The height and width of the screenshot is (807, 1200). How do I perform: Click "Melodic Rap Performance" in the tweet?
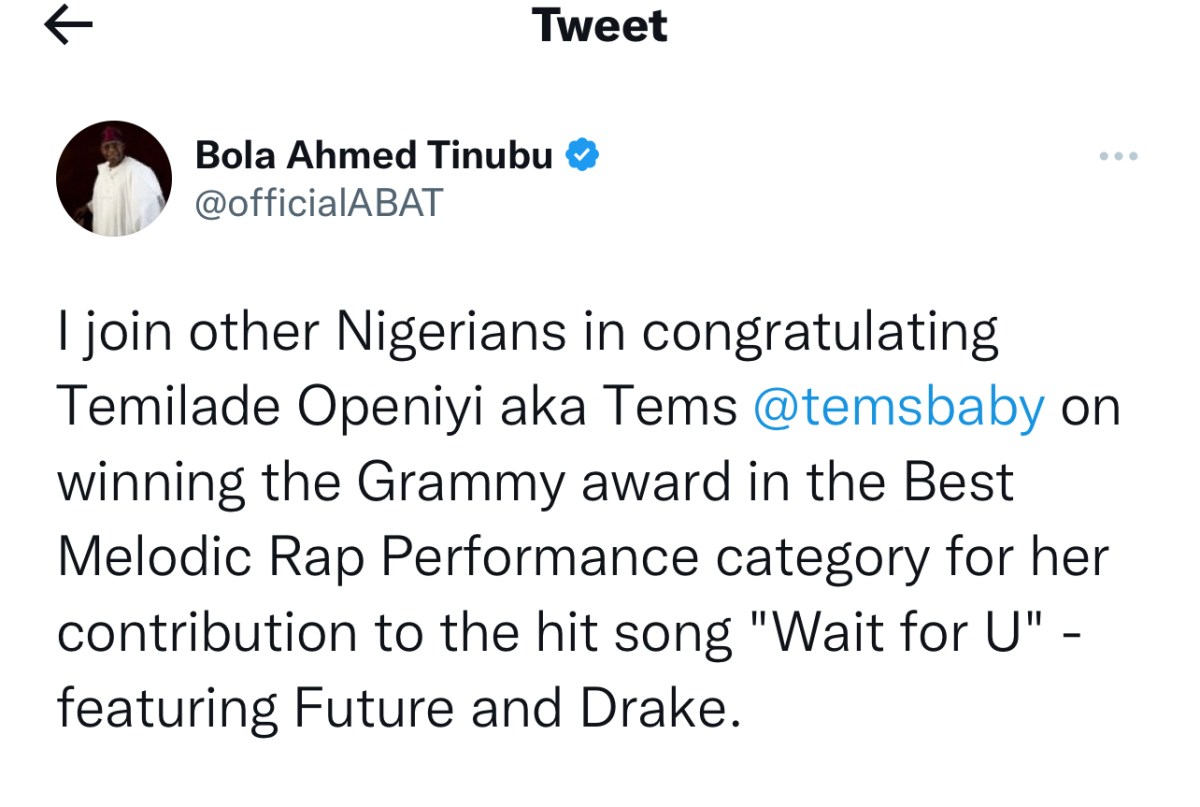coord(378,558)
